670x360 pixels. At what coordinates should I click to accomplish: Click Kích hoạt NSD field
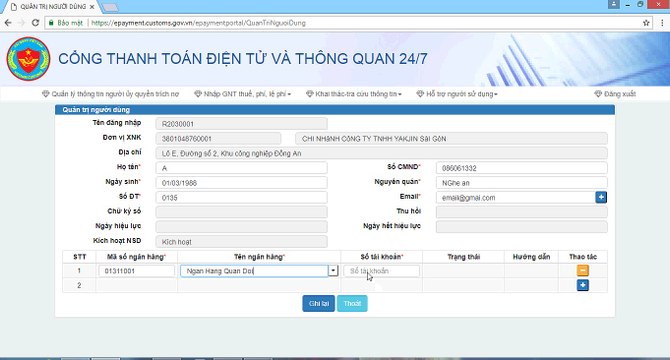241,242
